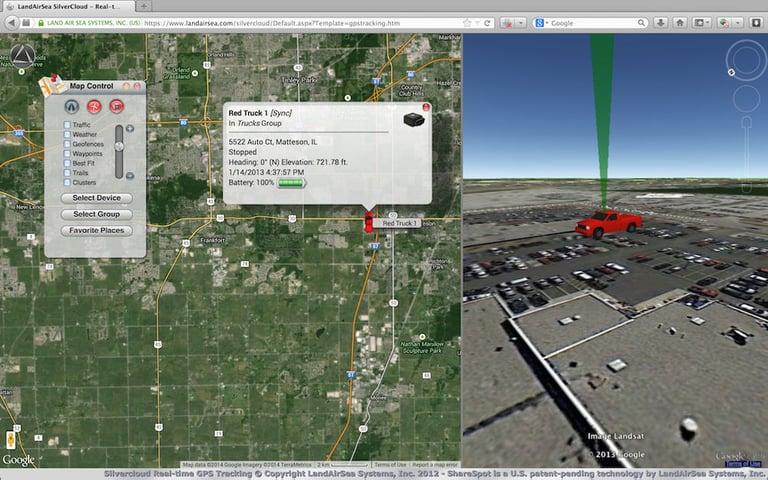Click the Heading and Elevation text line
This screenshot has width=768, height=480.
click(288, 162)
